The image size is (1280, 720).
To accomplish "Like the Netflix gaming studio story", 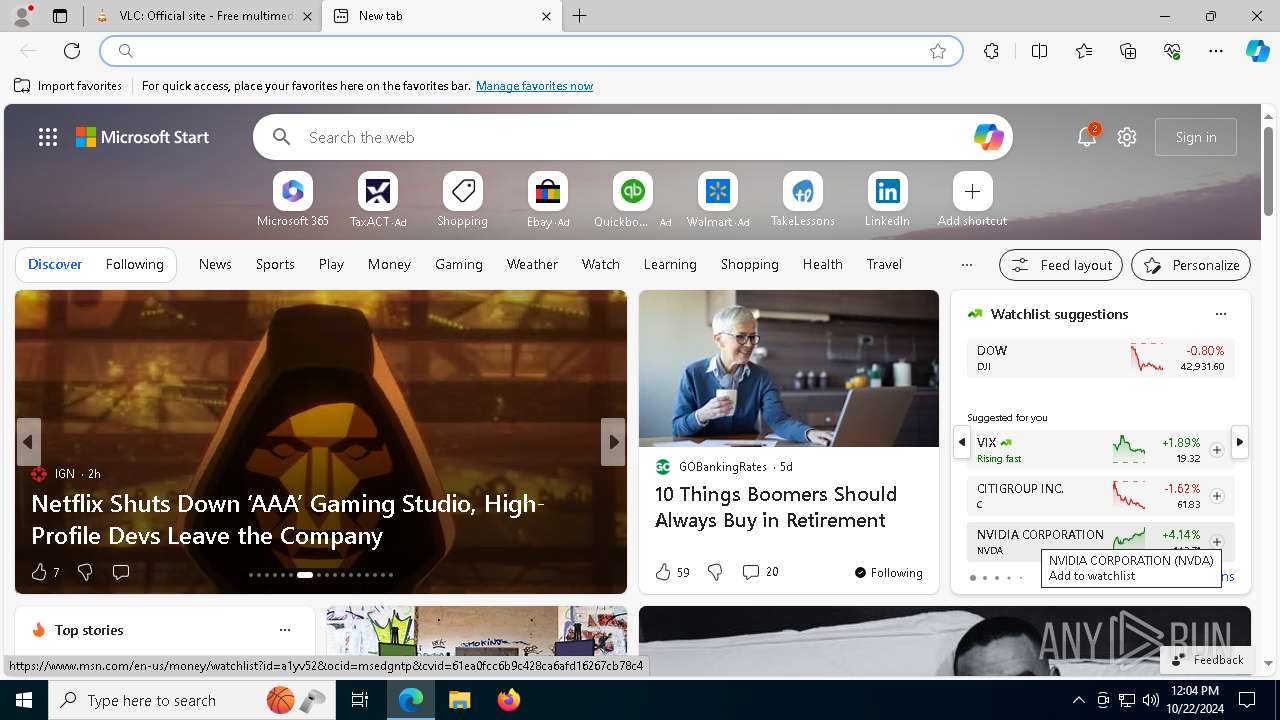I will 44,572.
